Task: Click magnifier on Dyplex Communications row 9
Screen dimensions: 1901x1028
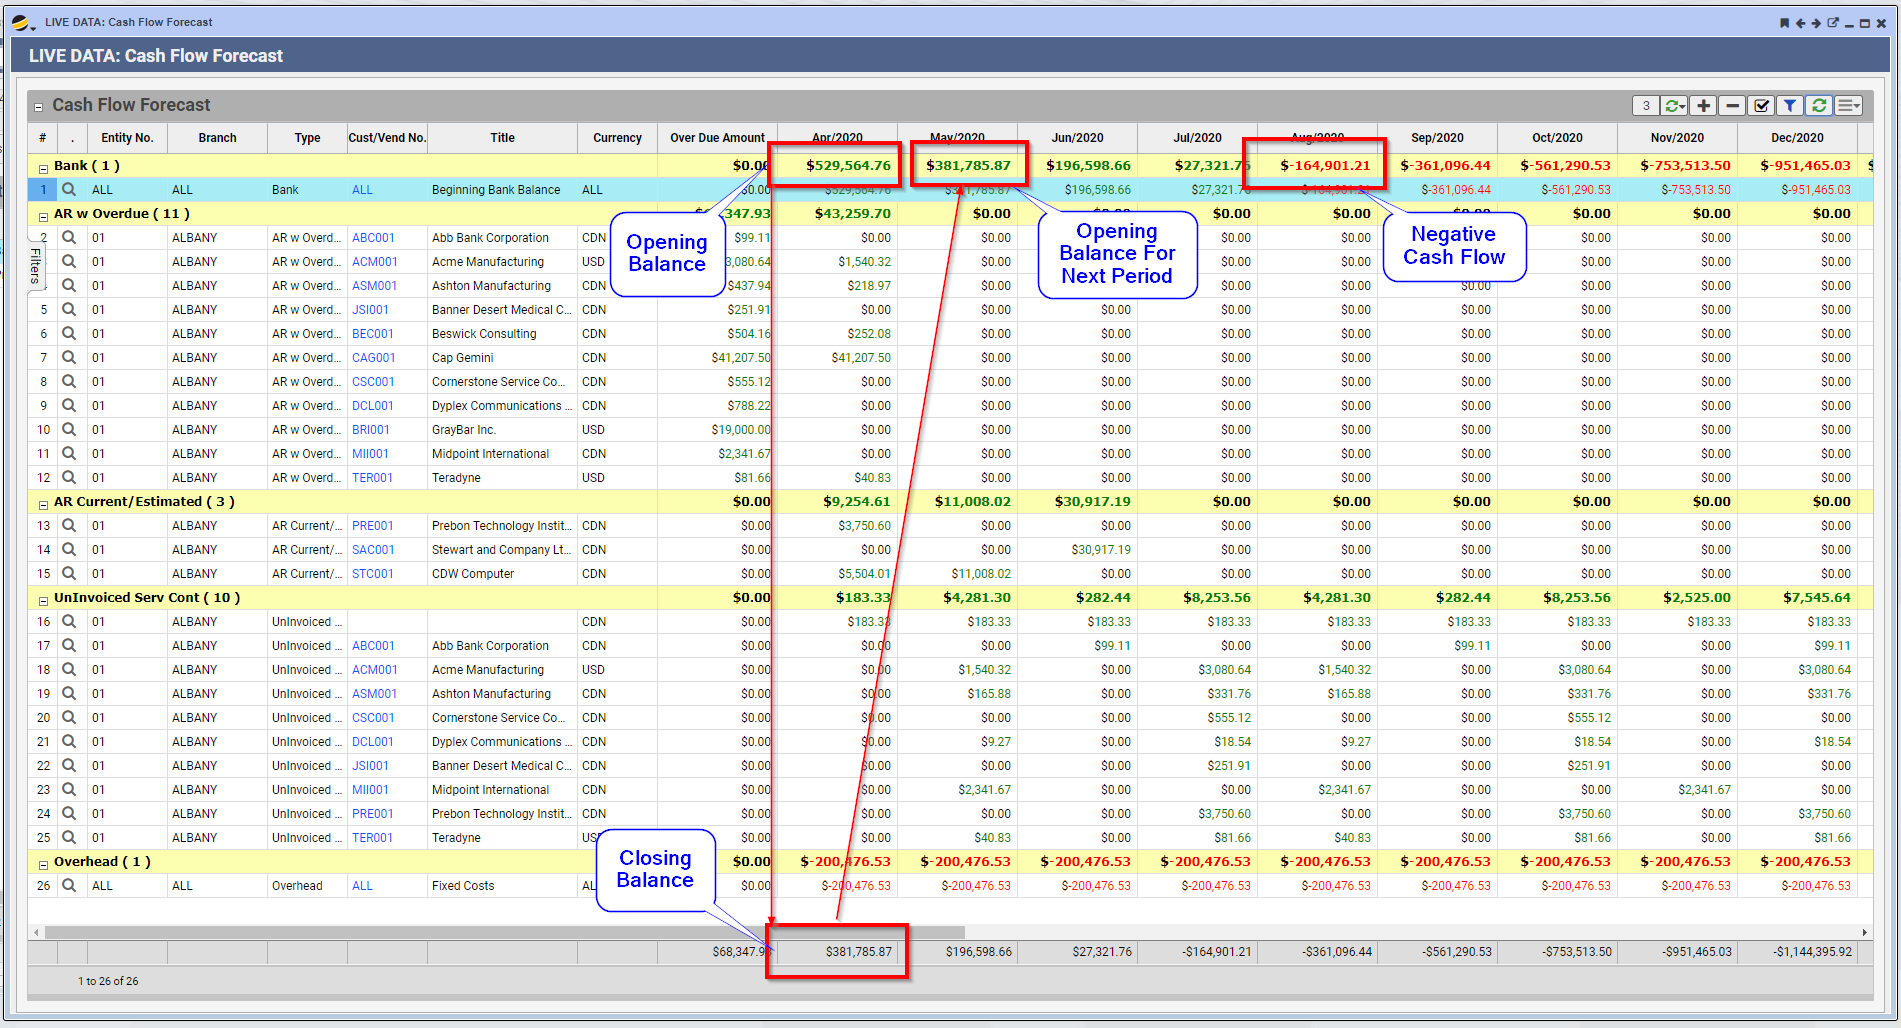Action: tap(69, 405)
